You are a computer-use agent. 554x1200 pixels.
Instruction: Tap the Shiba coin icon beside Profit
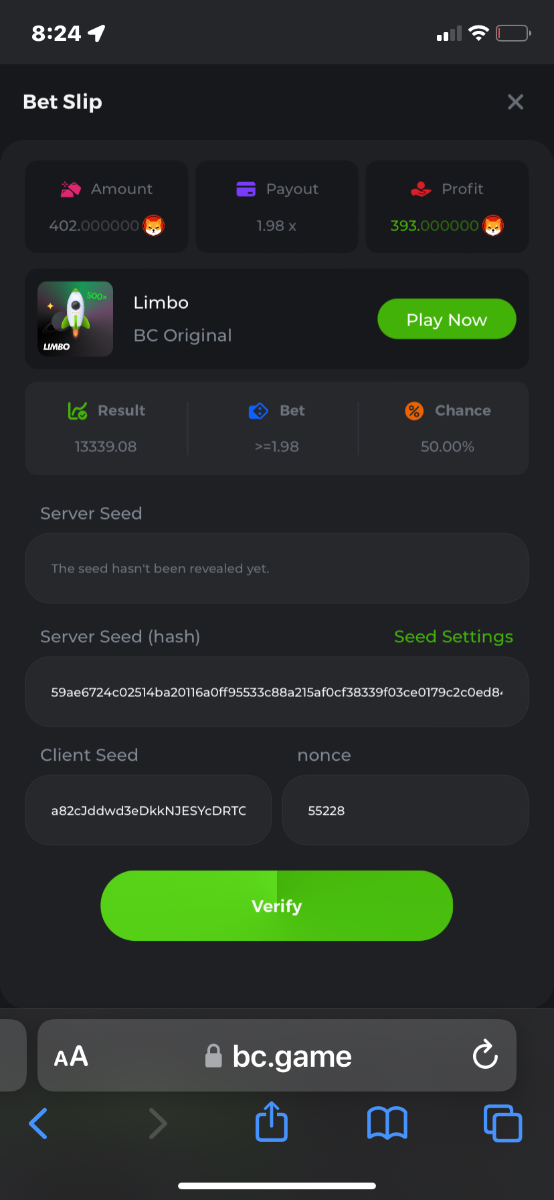click(494, 226)
